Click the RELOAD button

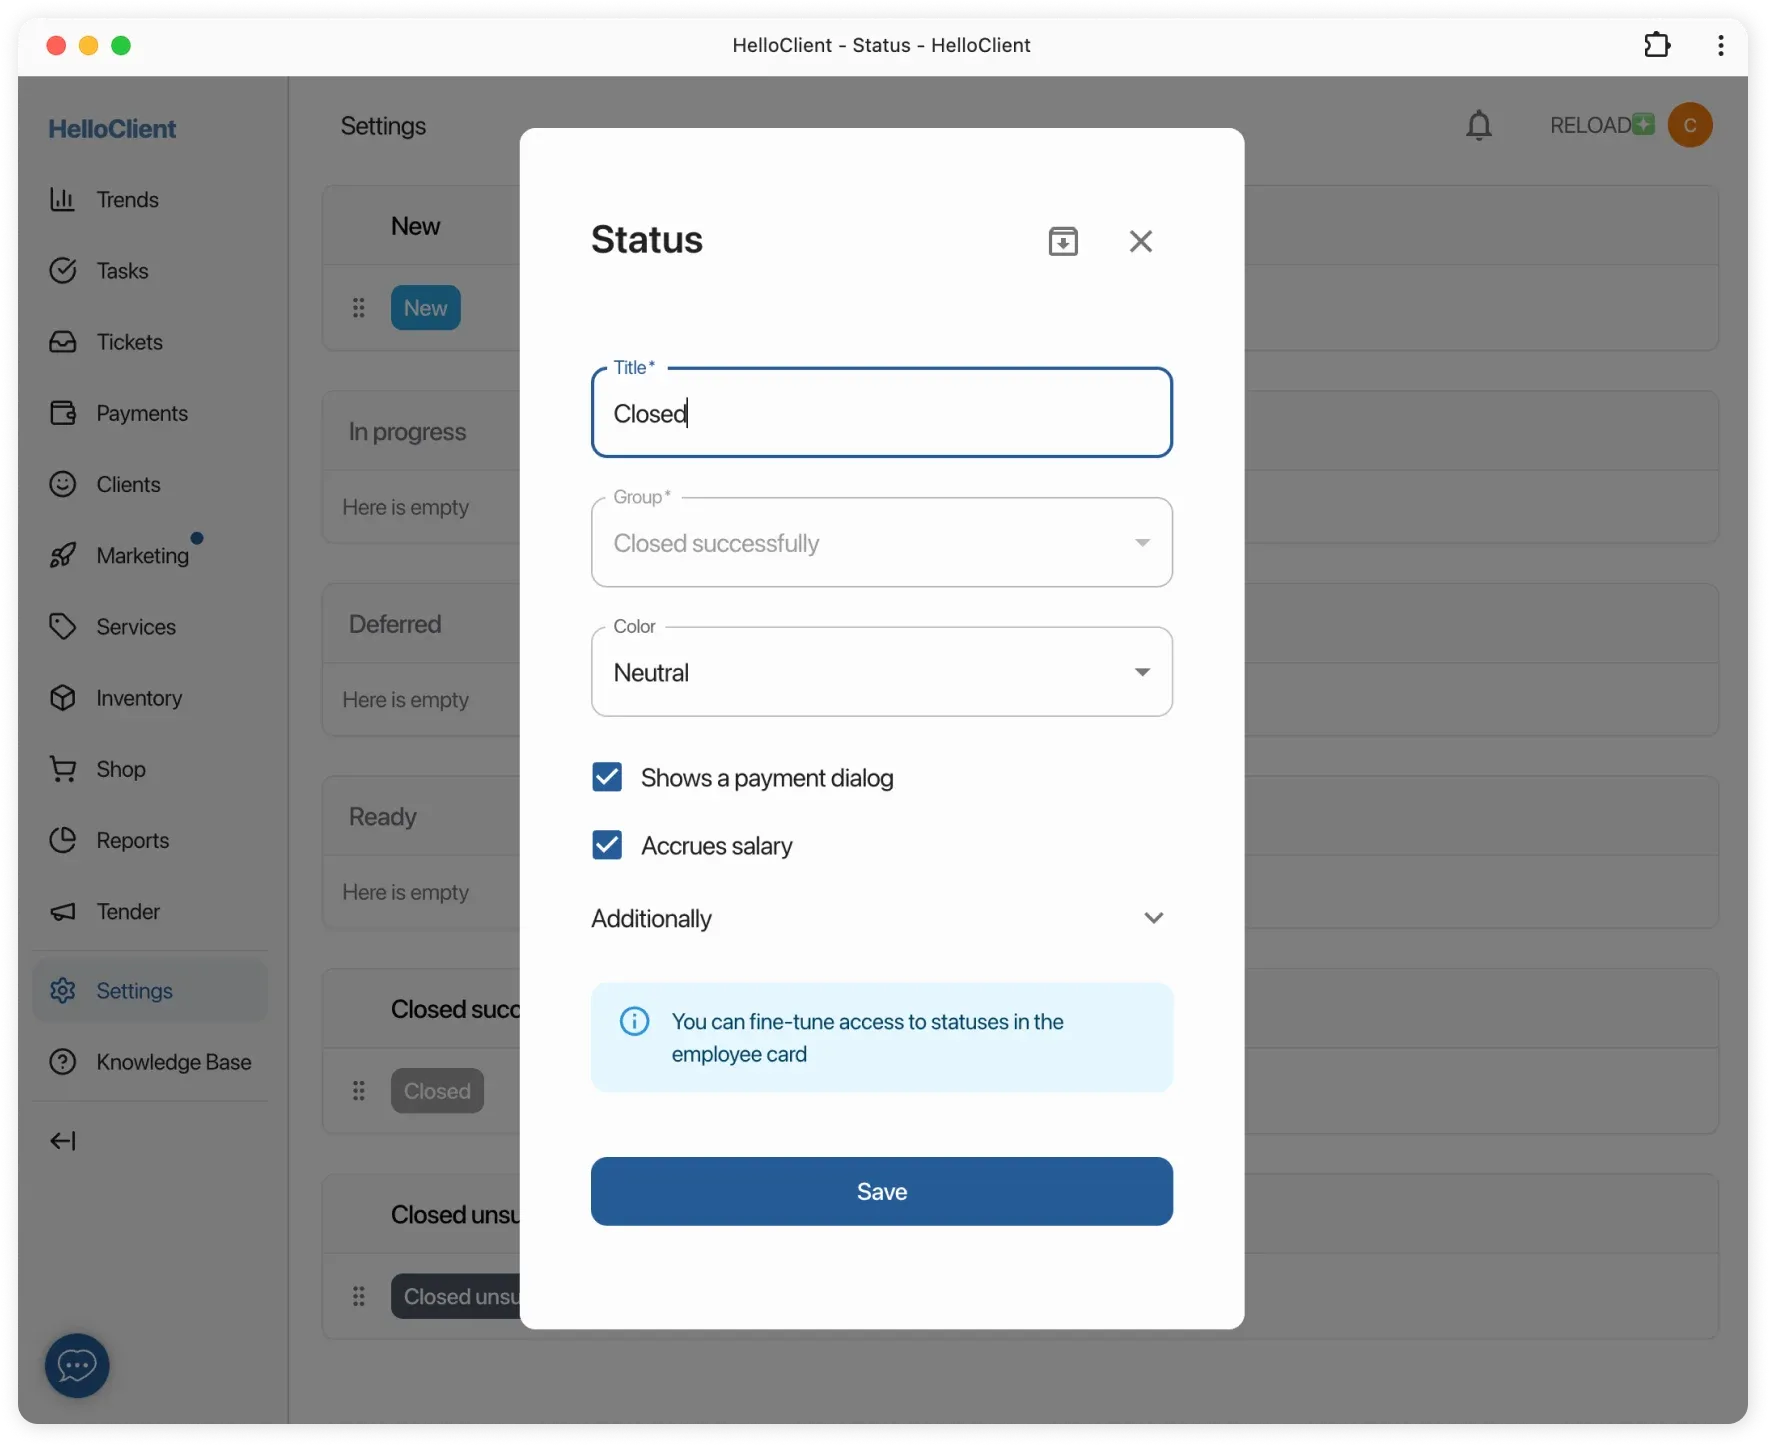tap(1596, 125)
